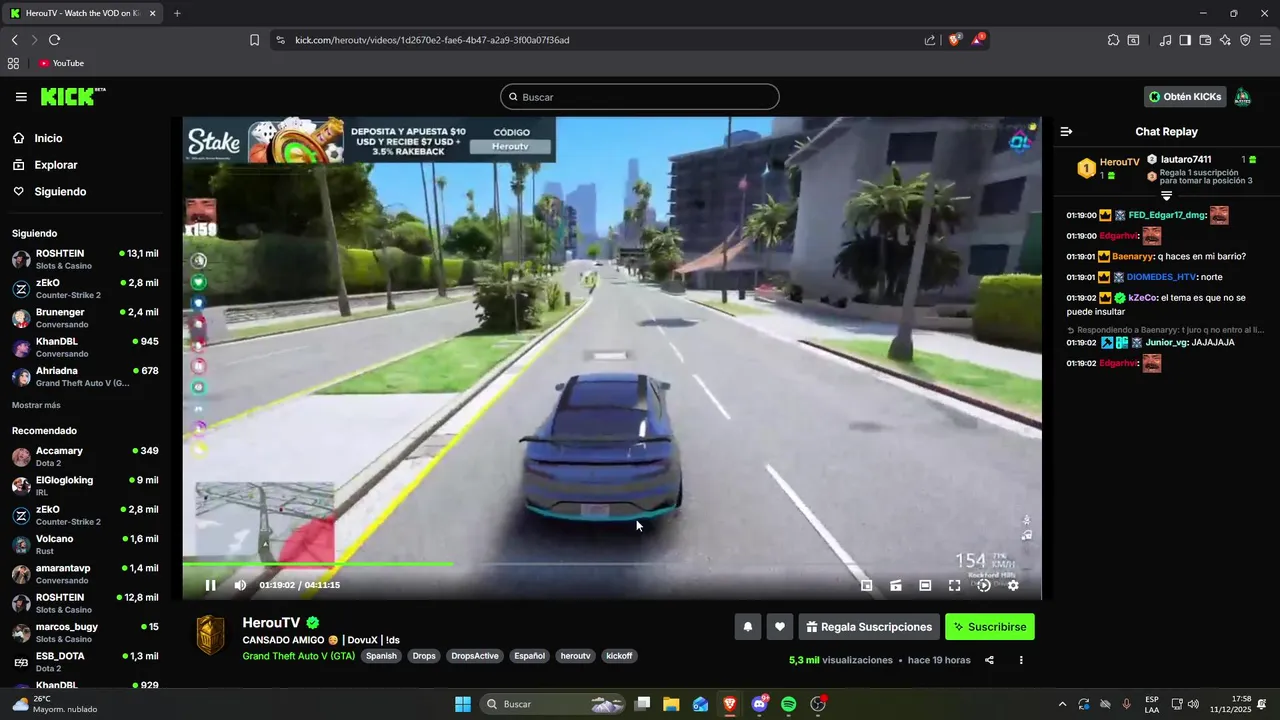Click the FED_Edgar17_dmg chat username
This screenshot has height=720, width=1280.
click(x=1167, y=215)
